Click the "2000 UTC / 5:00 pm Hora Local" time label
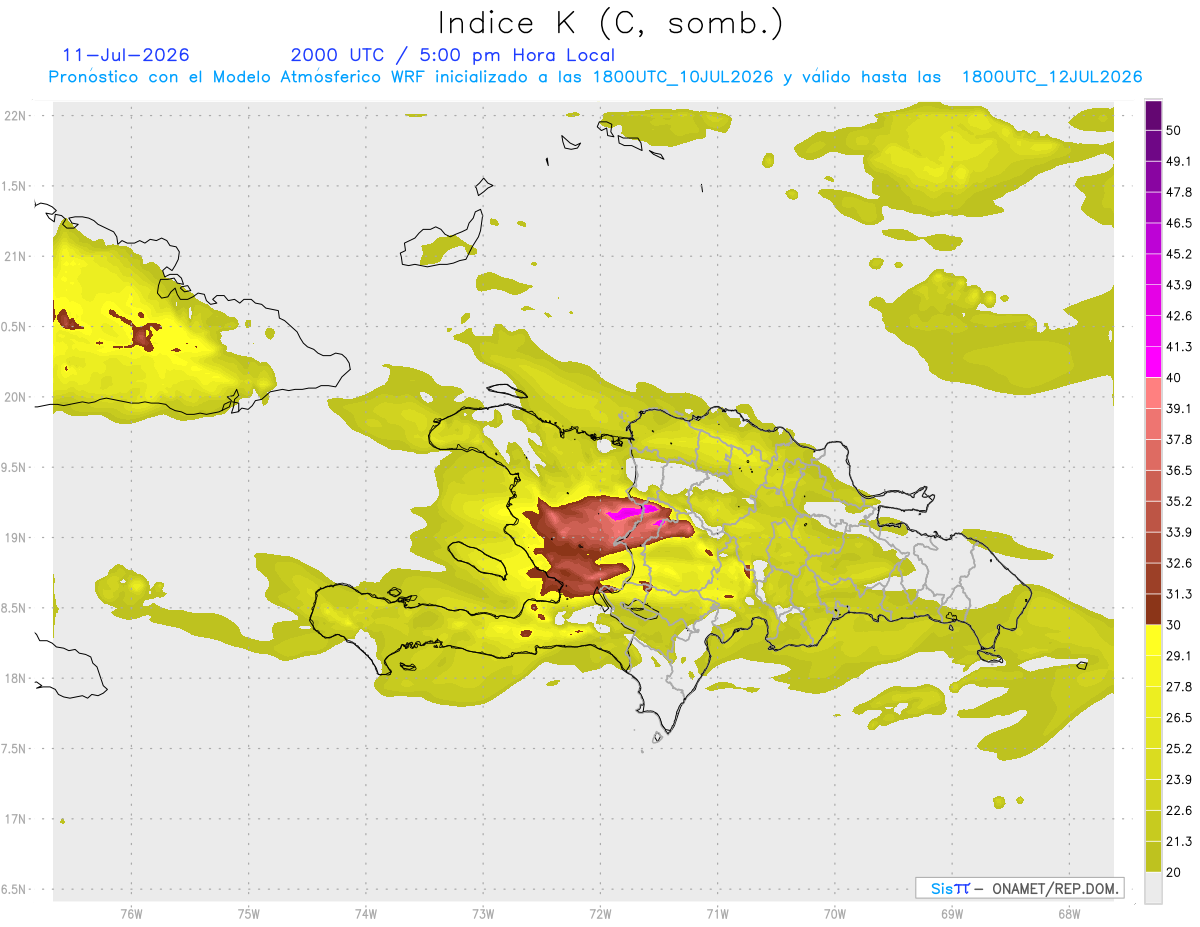1200x927 pixels. 453,55
